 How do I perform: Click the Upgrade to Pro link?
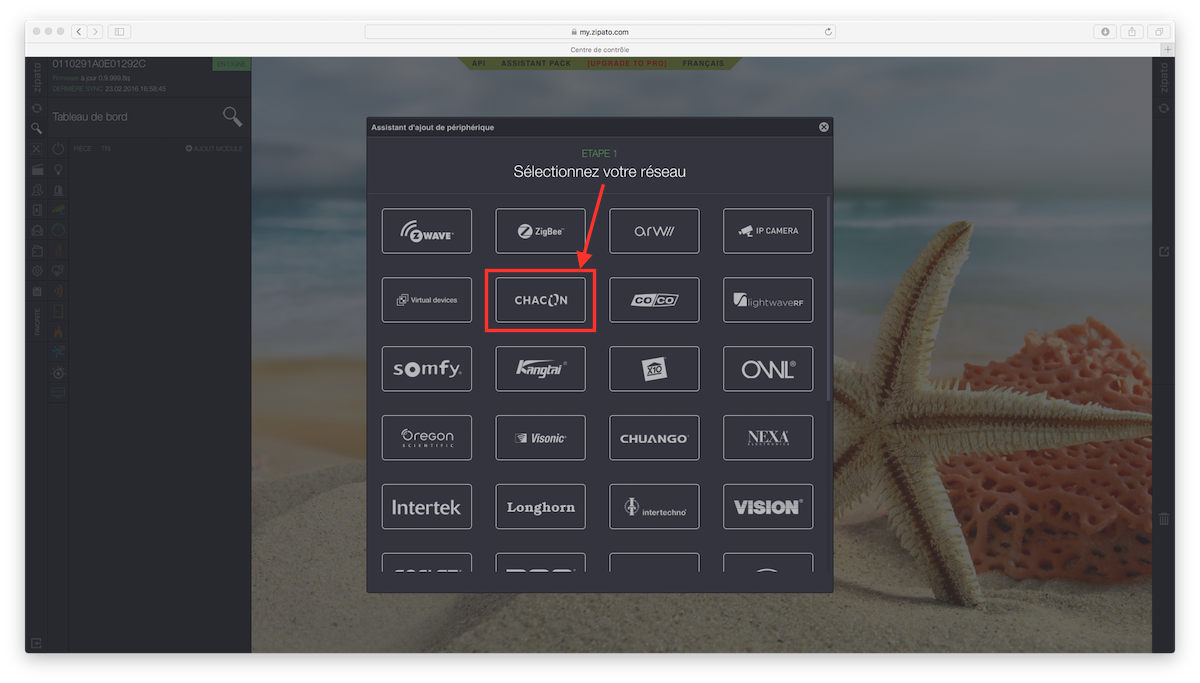(629, 63)
